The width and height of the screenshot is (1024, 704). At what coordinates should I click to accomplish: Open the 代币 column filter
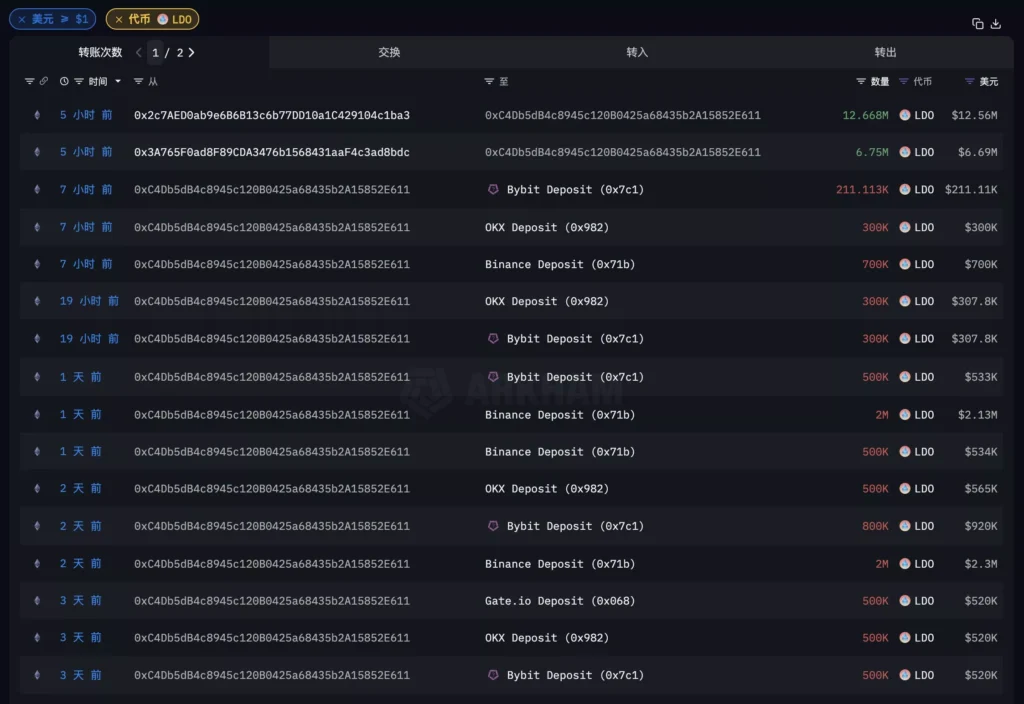[903, 81]
